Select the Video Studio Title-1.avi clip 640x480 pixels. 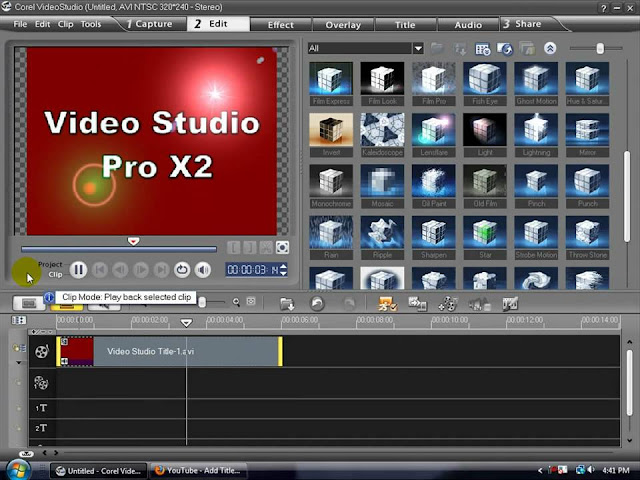coord(169,351)
